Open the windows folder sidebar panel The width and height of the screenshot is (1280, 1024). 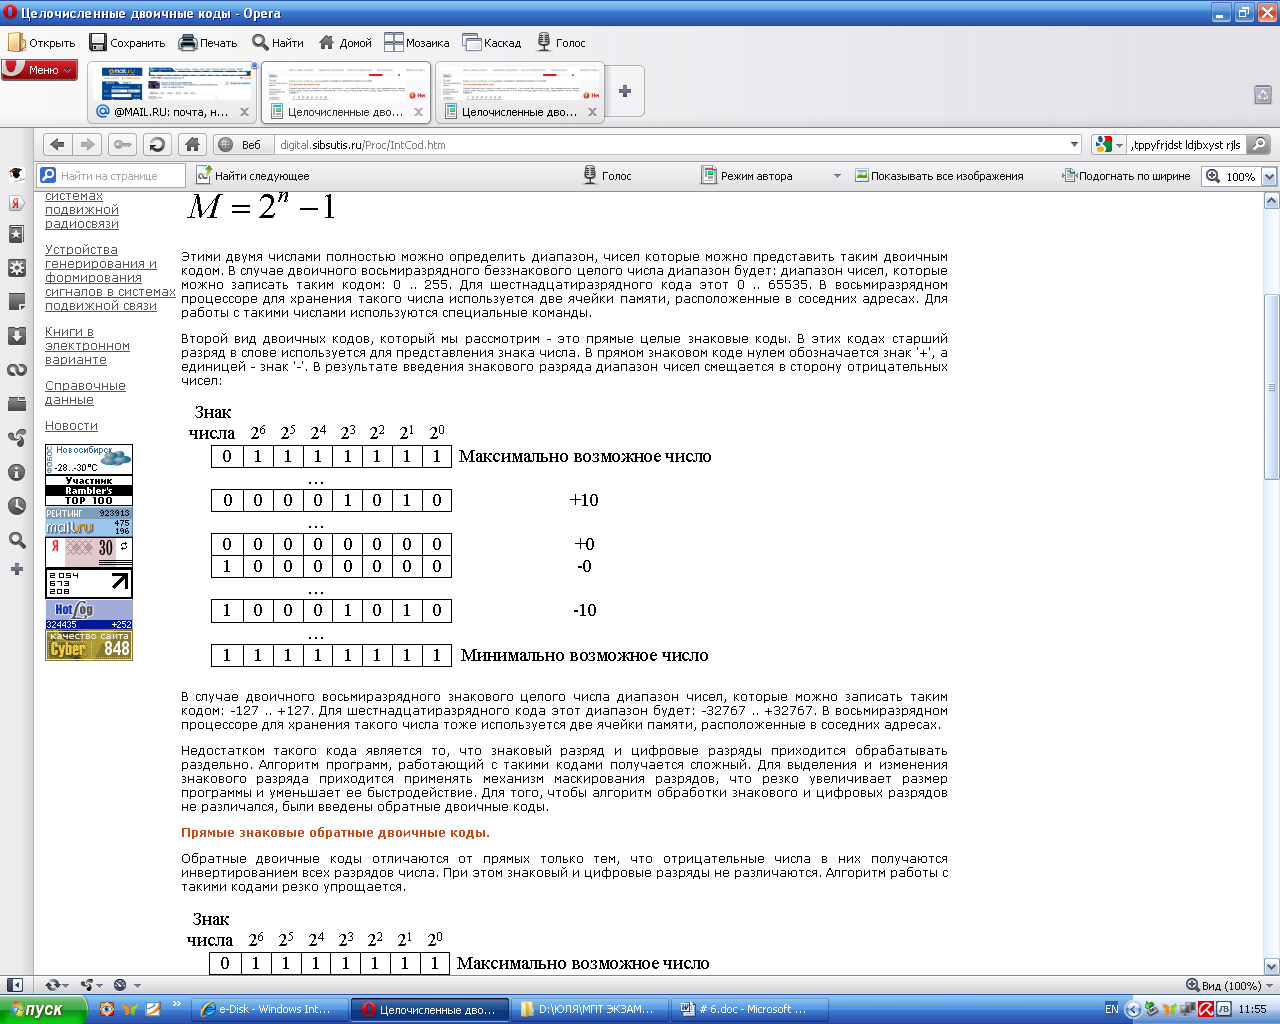point(16,404)
